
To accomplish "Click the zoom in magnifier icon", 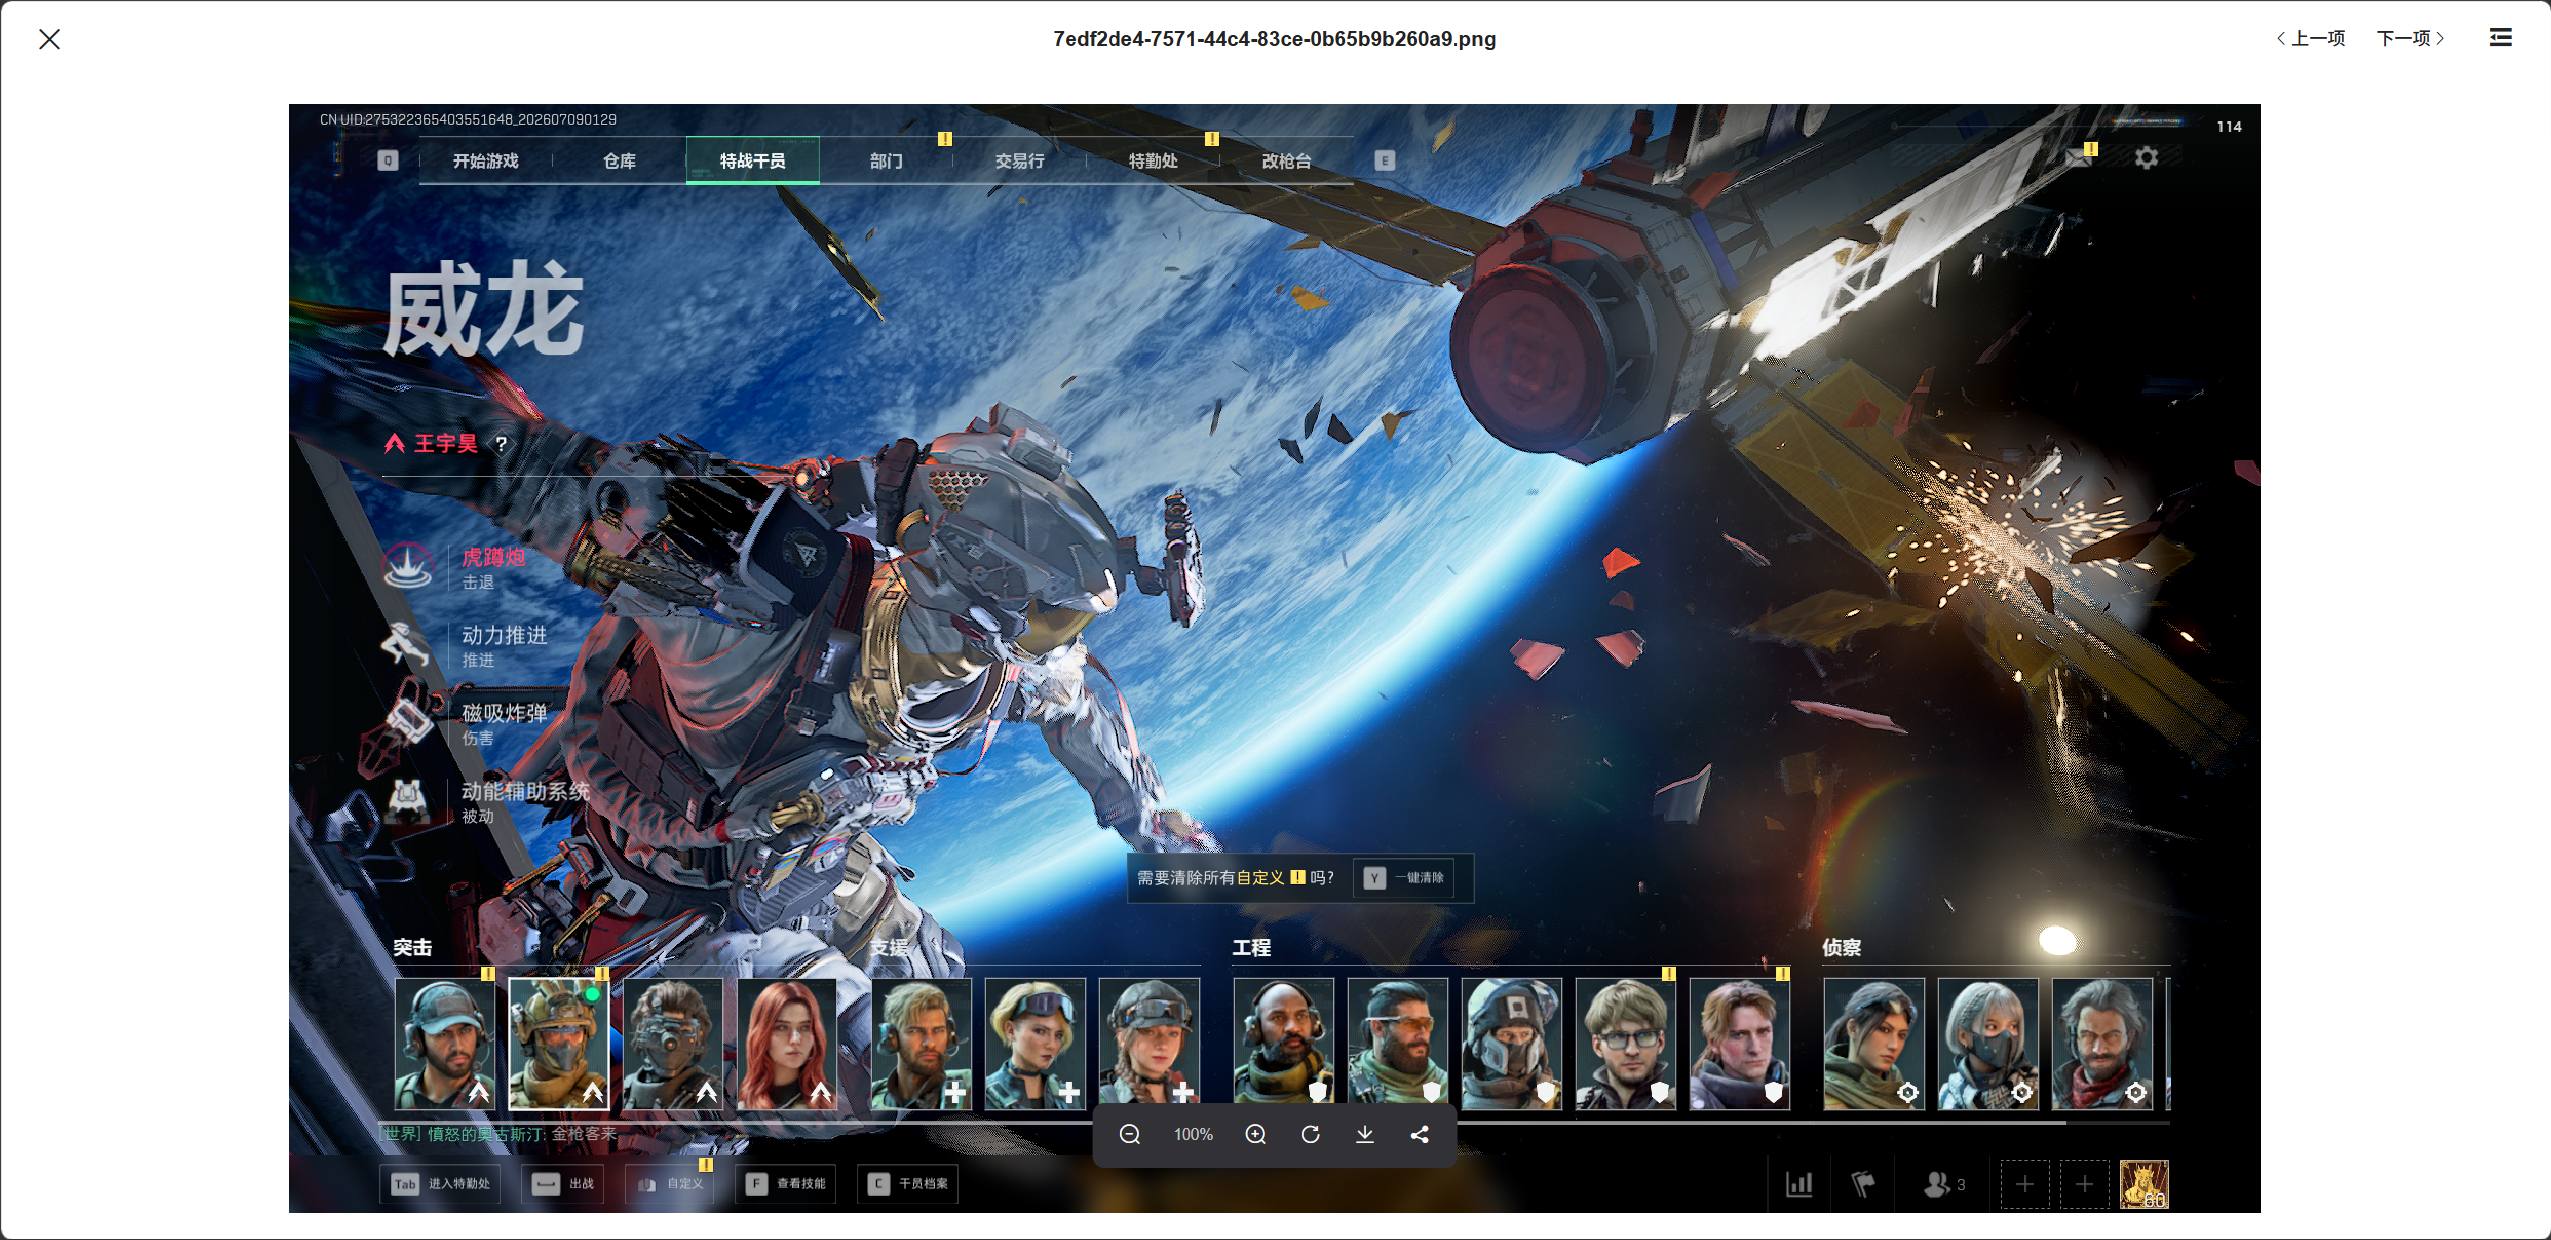I will coord(1256,1134).
